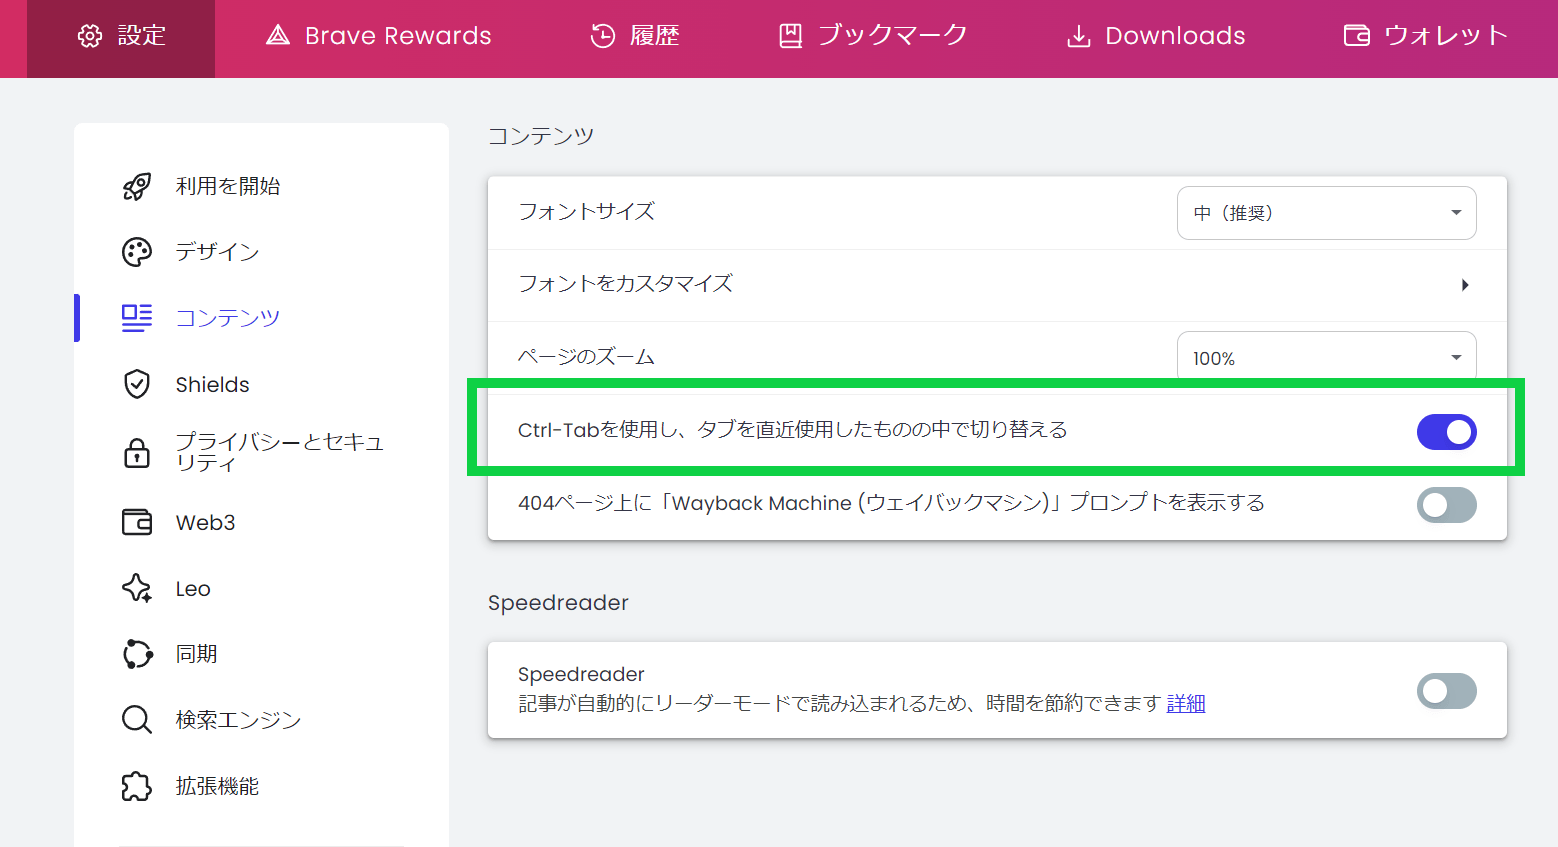Screen dimensions: 1558x847
Task: Click the コンテンツ section heading
Action: point(541,136)
